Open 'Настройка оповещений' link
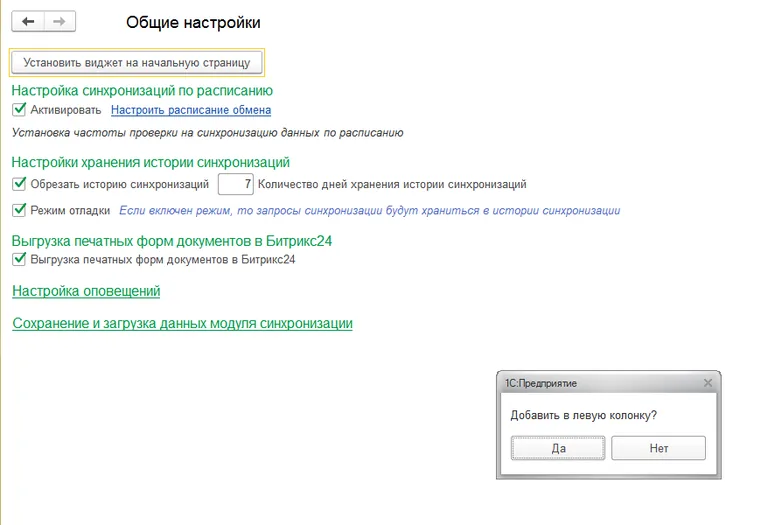 (x=86, y=291)
